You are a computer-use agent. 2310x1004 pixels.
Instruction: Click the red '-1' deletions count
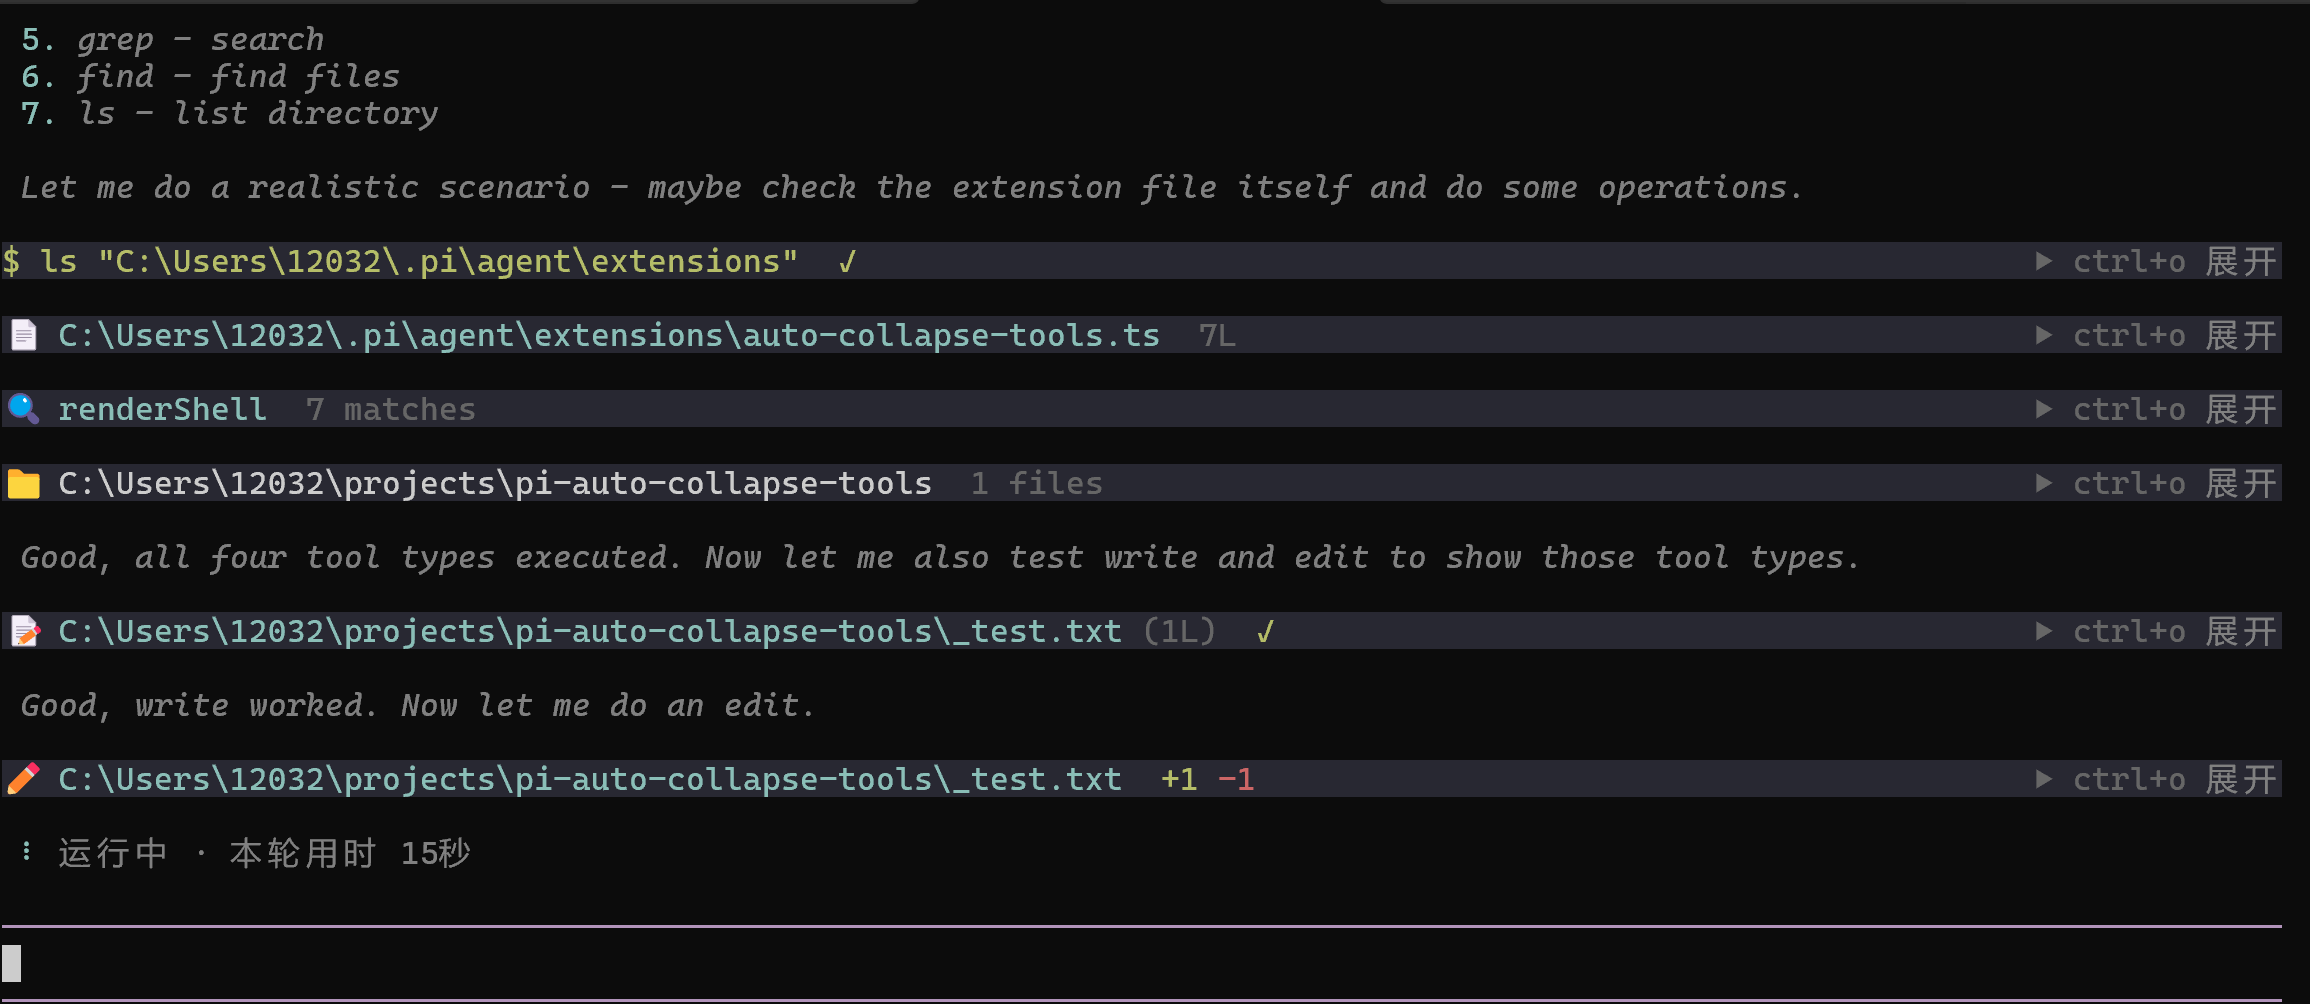(1236, 780)
